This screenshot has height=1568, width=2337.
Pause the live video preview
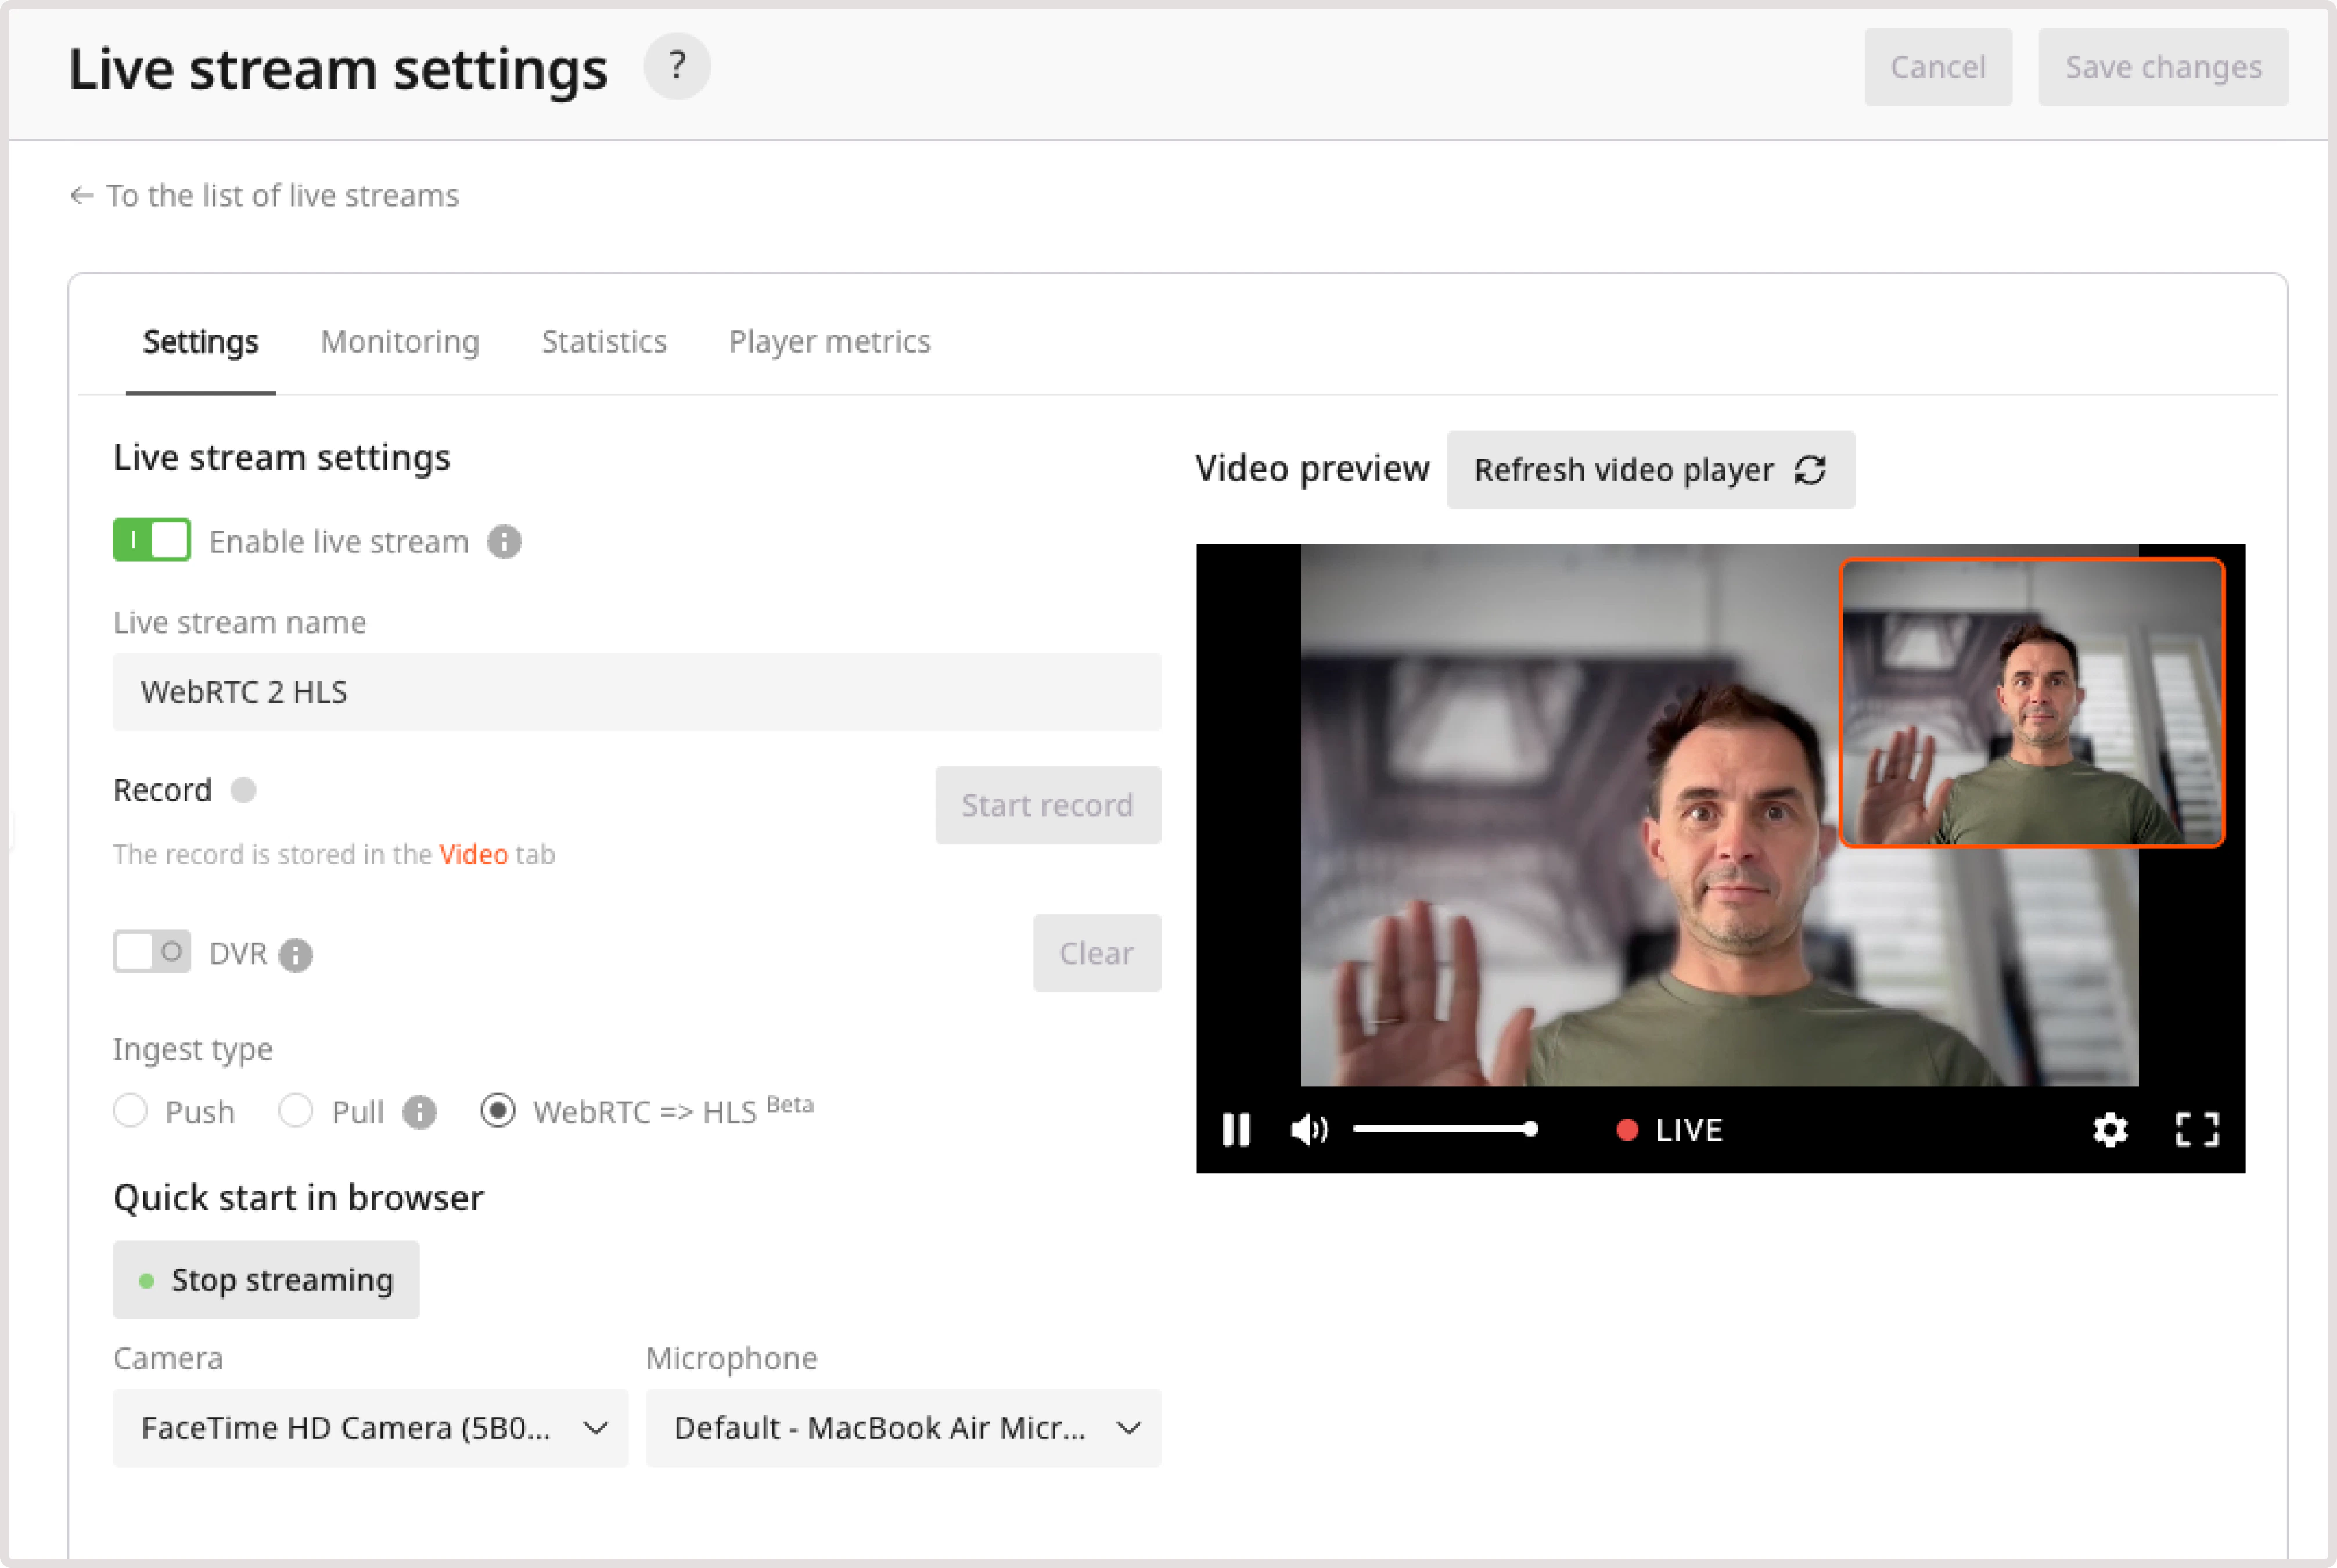pyautogui.click(x=1236, y=1130)
